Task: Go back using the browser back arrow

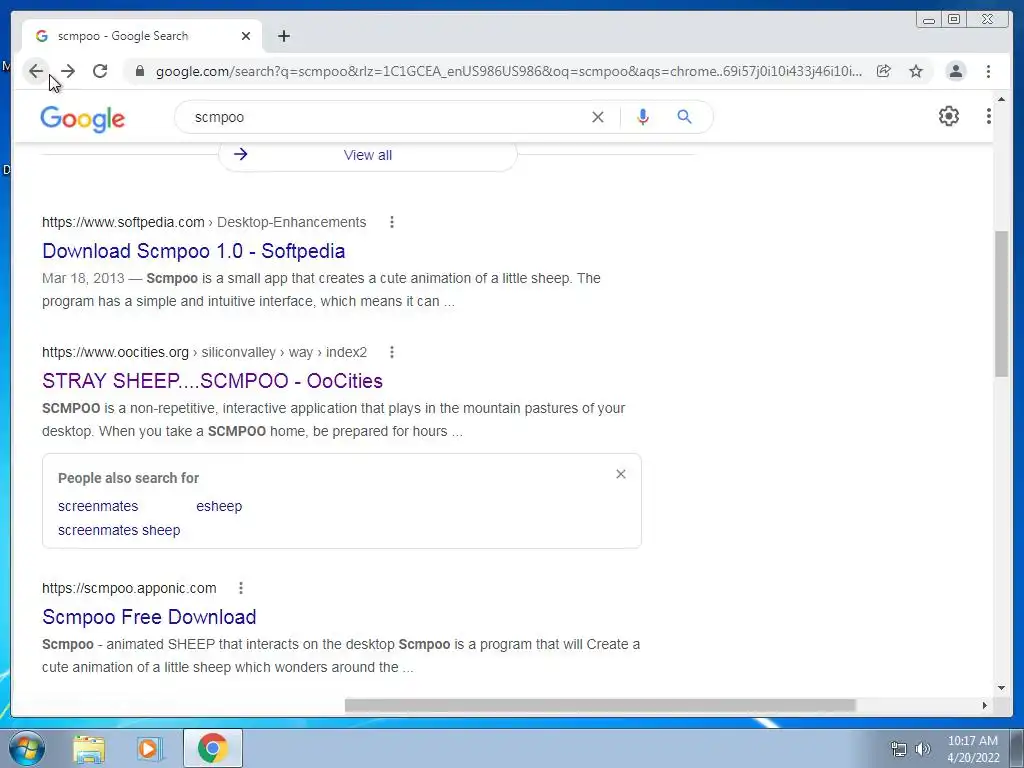Action: 36,71
